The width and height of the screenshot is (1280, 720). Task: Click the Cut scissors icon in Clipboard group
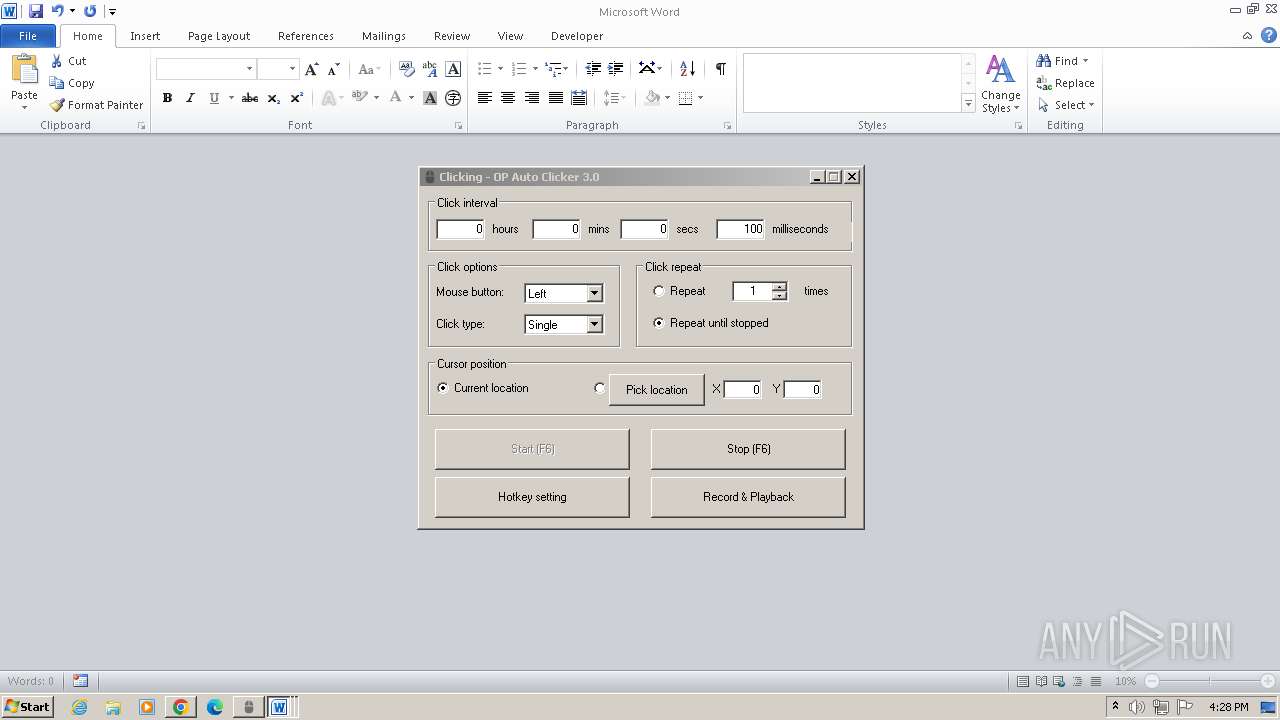click(x=57, y=61)
